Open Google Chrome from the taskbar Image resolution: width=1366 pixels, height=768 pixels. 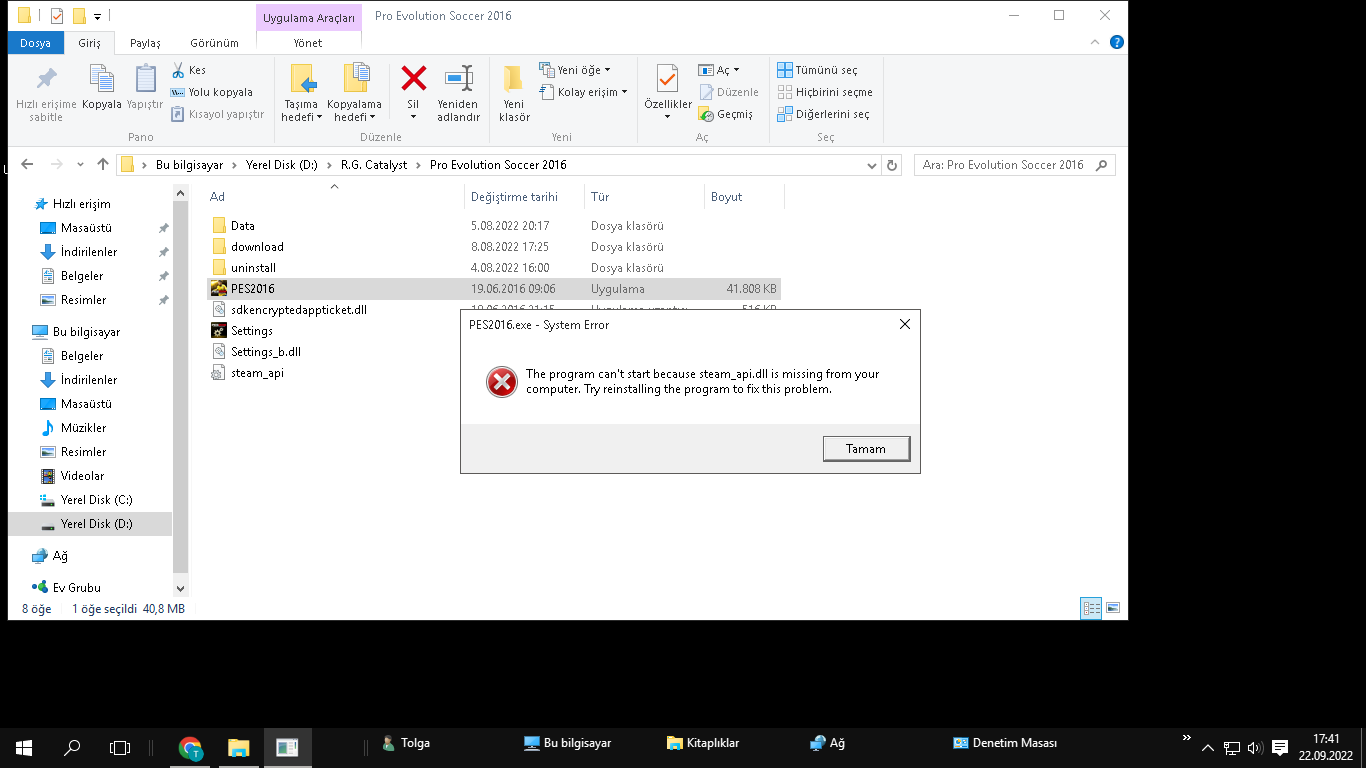tap(190, 746)
